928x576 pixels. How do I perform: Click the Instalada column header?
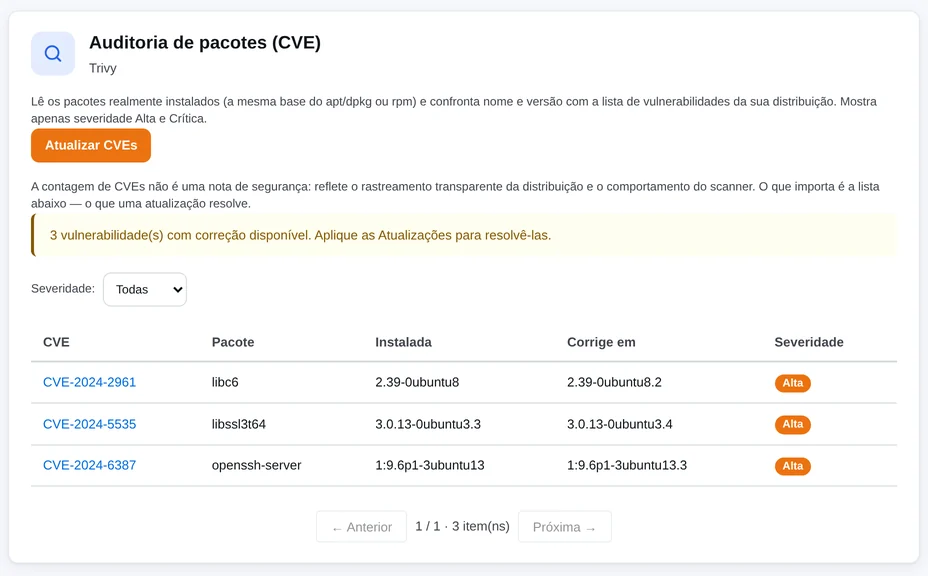tap(404, 342)
